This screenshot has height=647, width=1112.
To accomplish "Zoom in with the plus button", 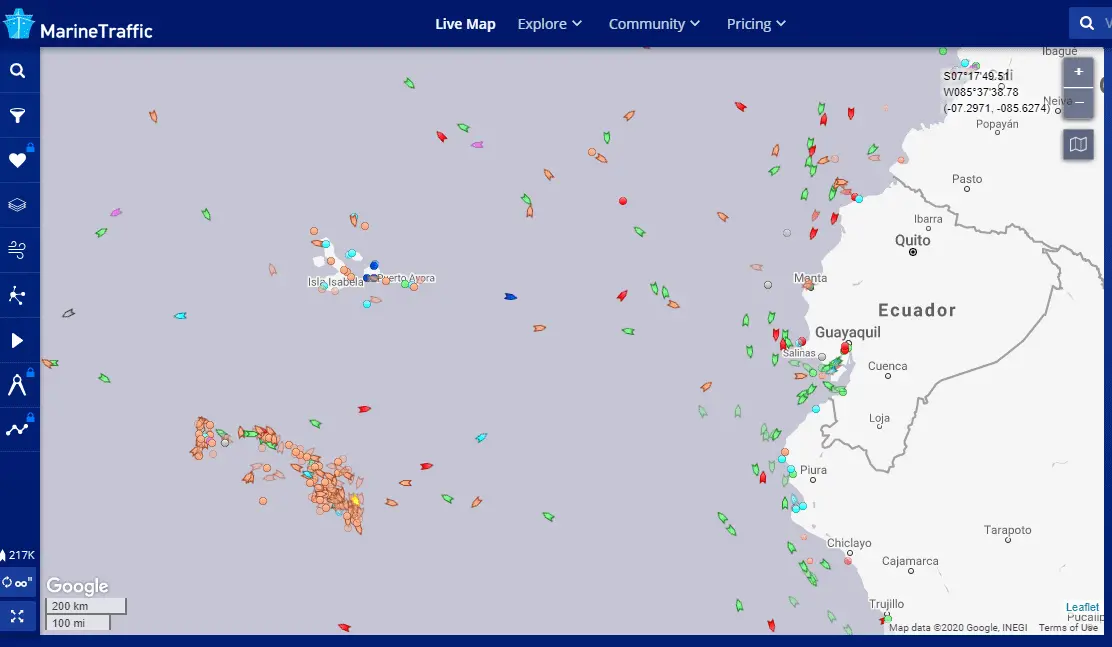I will coord(1078,73).
